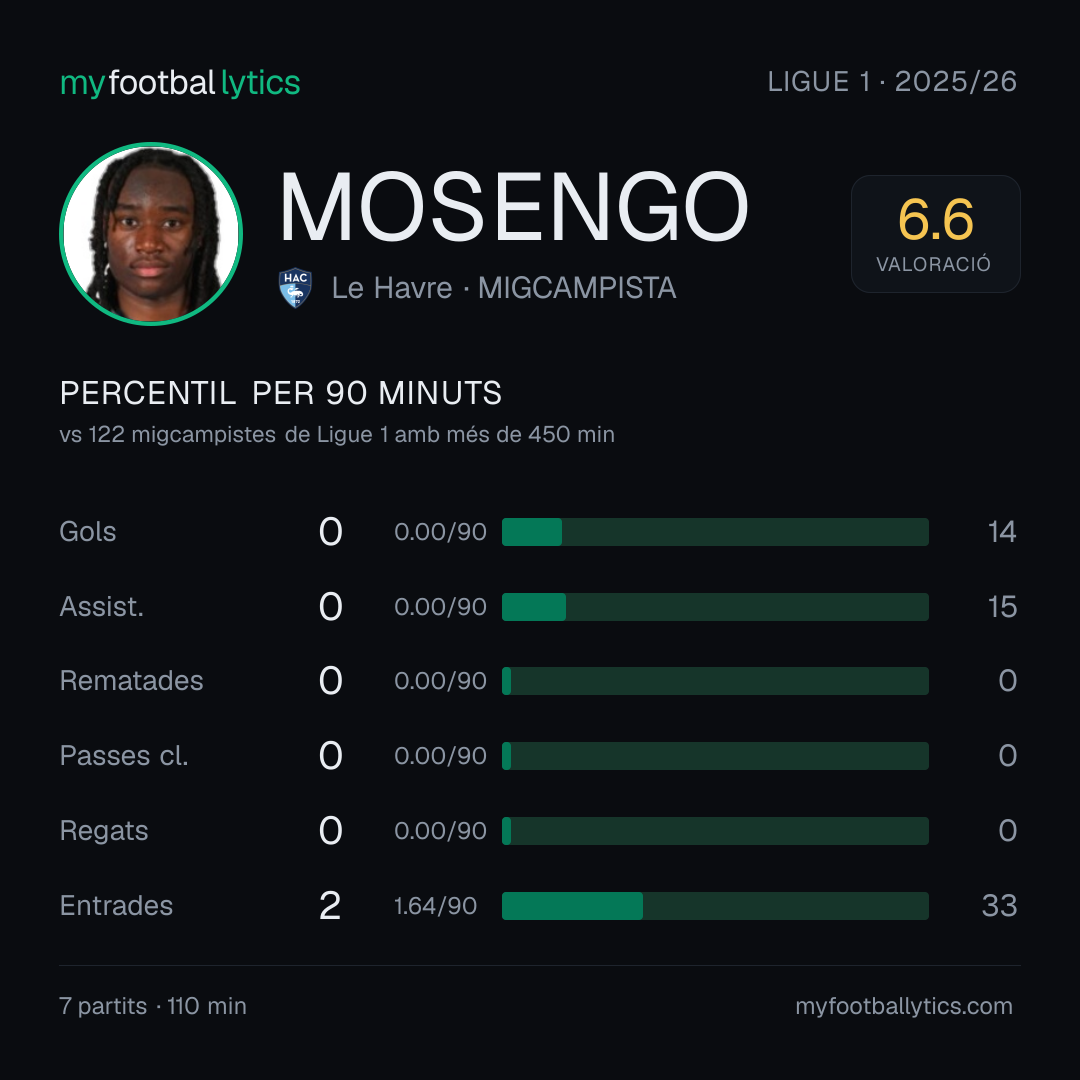Visit myfootballytics.com footer link

point(904,1006)
